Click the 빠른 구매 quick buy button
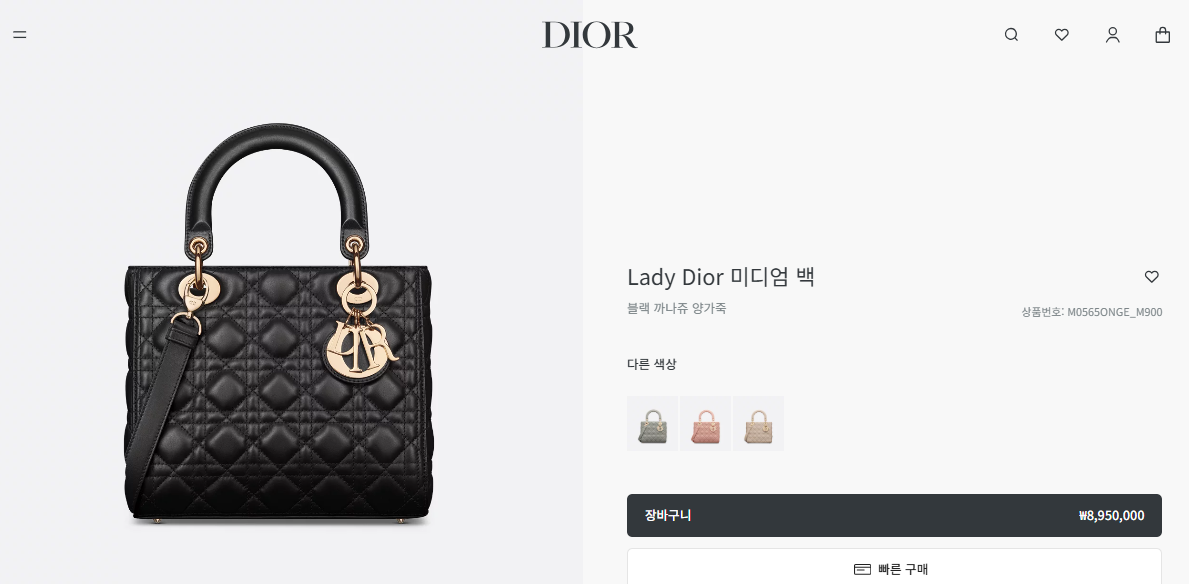1189x584 pixels. click(x=894, y=567)
